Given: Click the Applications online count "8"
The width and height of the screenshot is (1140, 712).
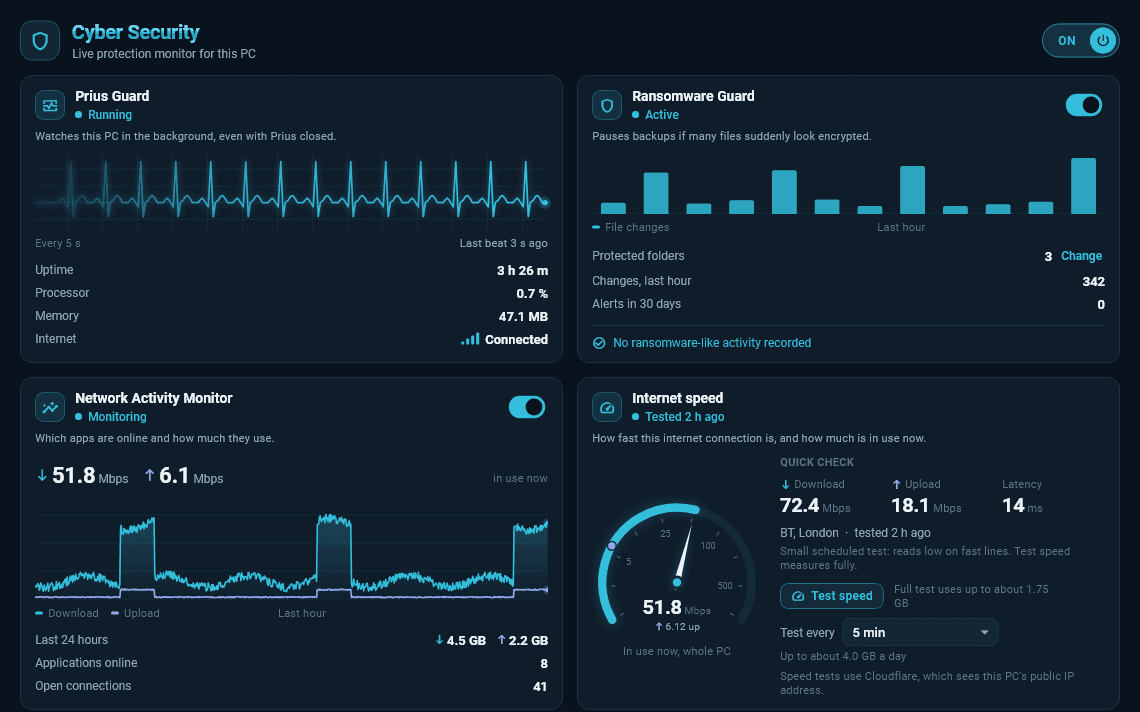Looking at the screenshot, I should (x=544, y=664).
